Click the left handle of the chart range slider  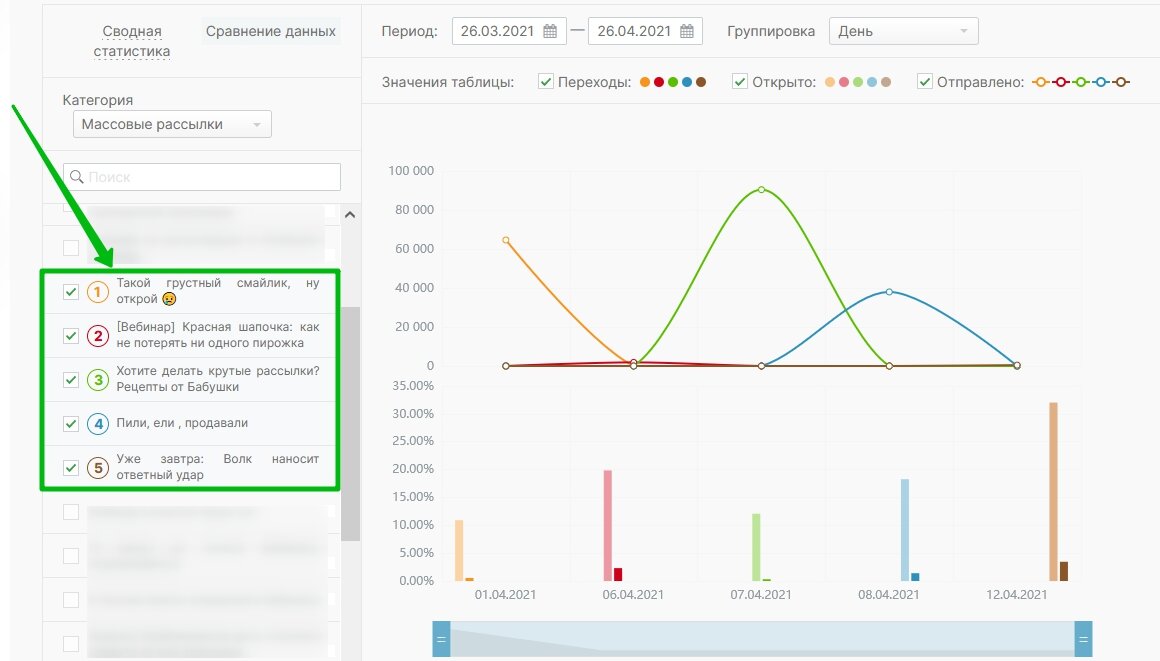(441, 640)
